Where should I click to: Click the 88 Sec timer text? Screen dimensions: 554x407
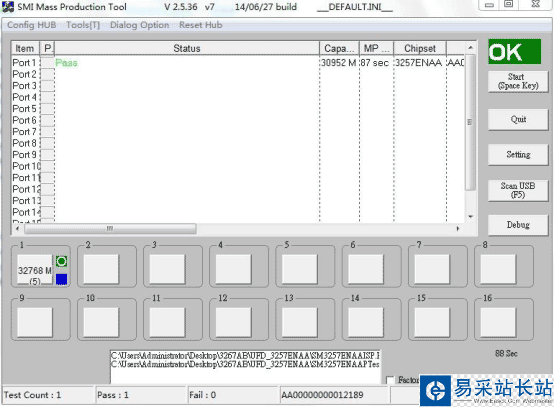pyautogui.click(x=506, y=353)
